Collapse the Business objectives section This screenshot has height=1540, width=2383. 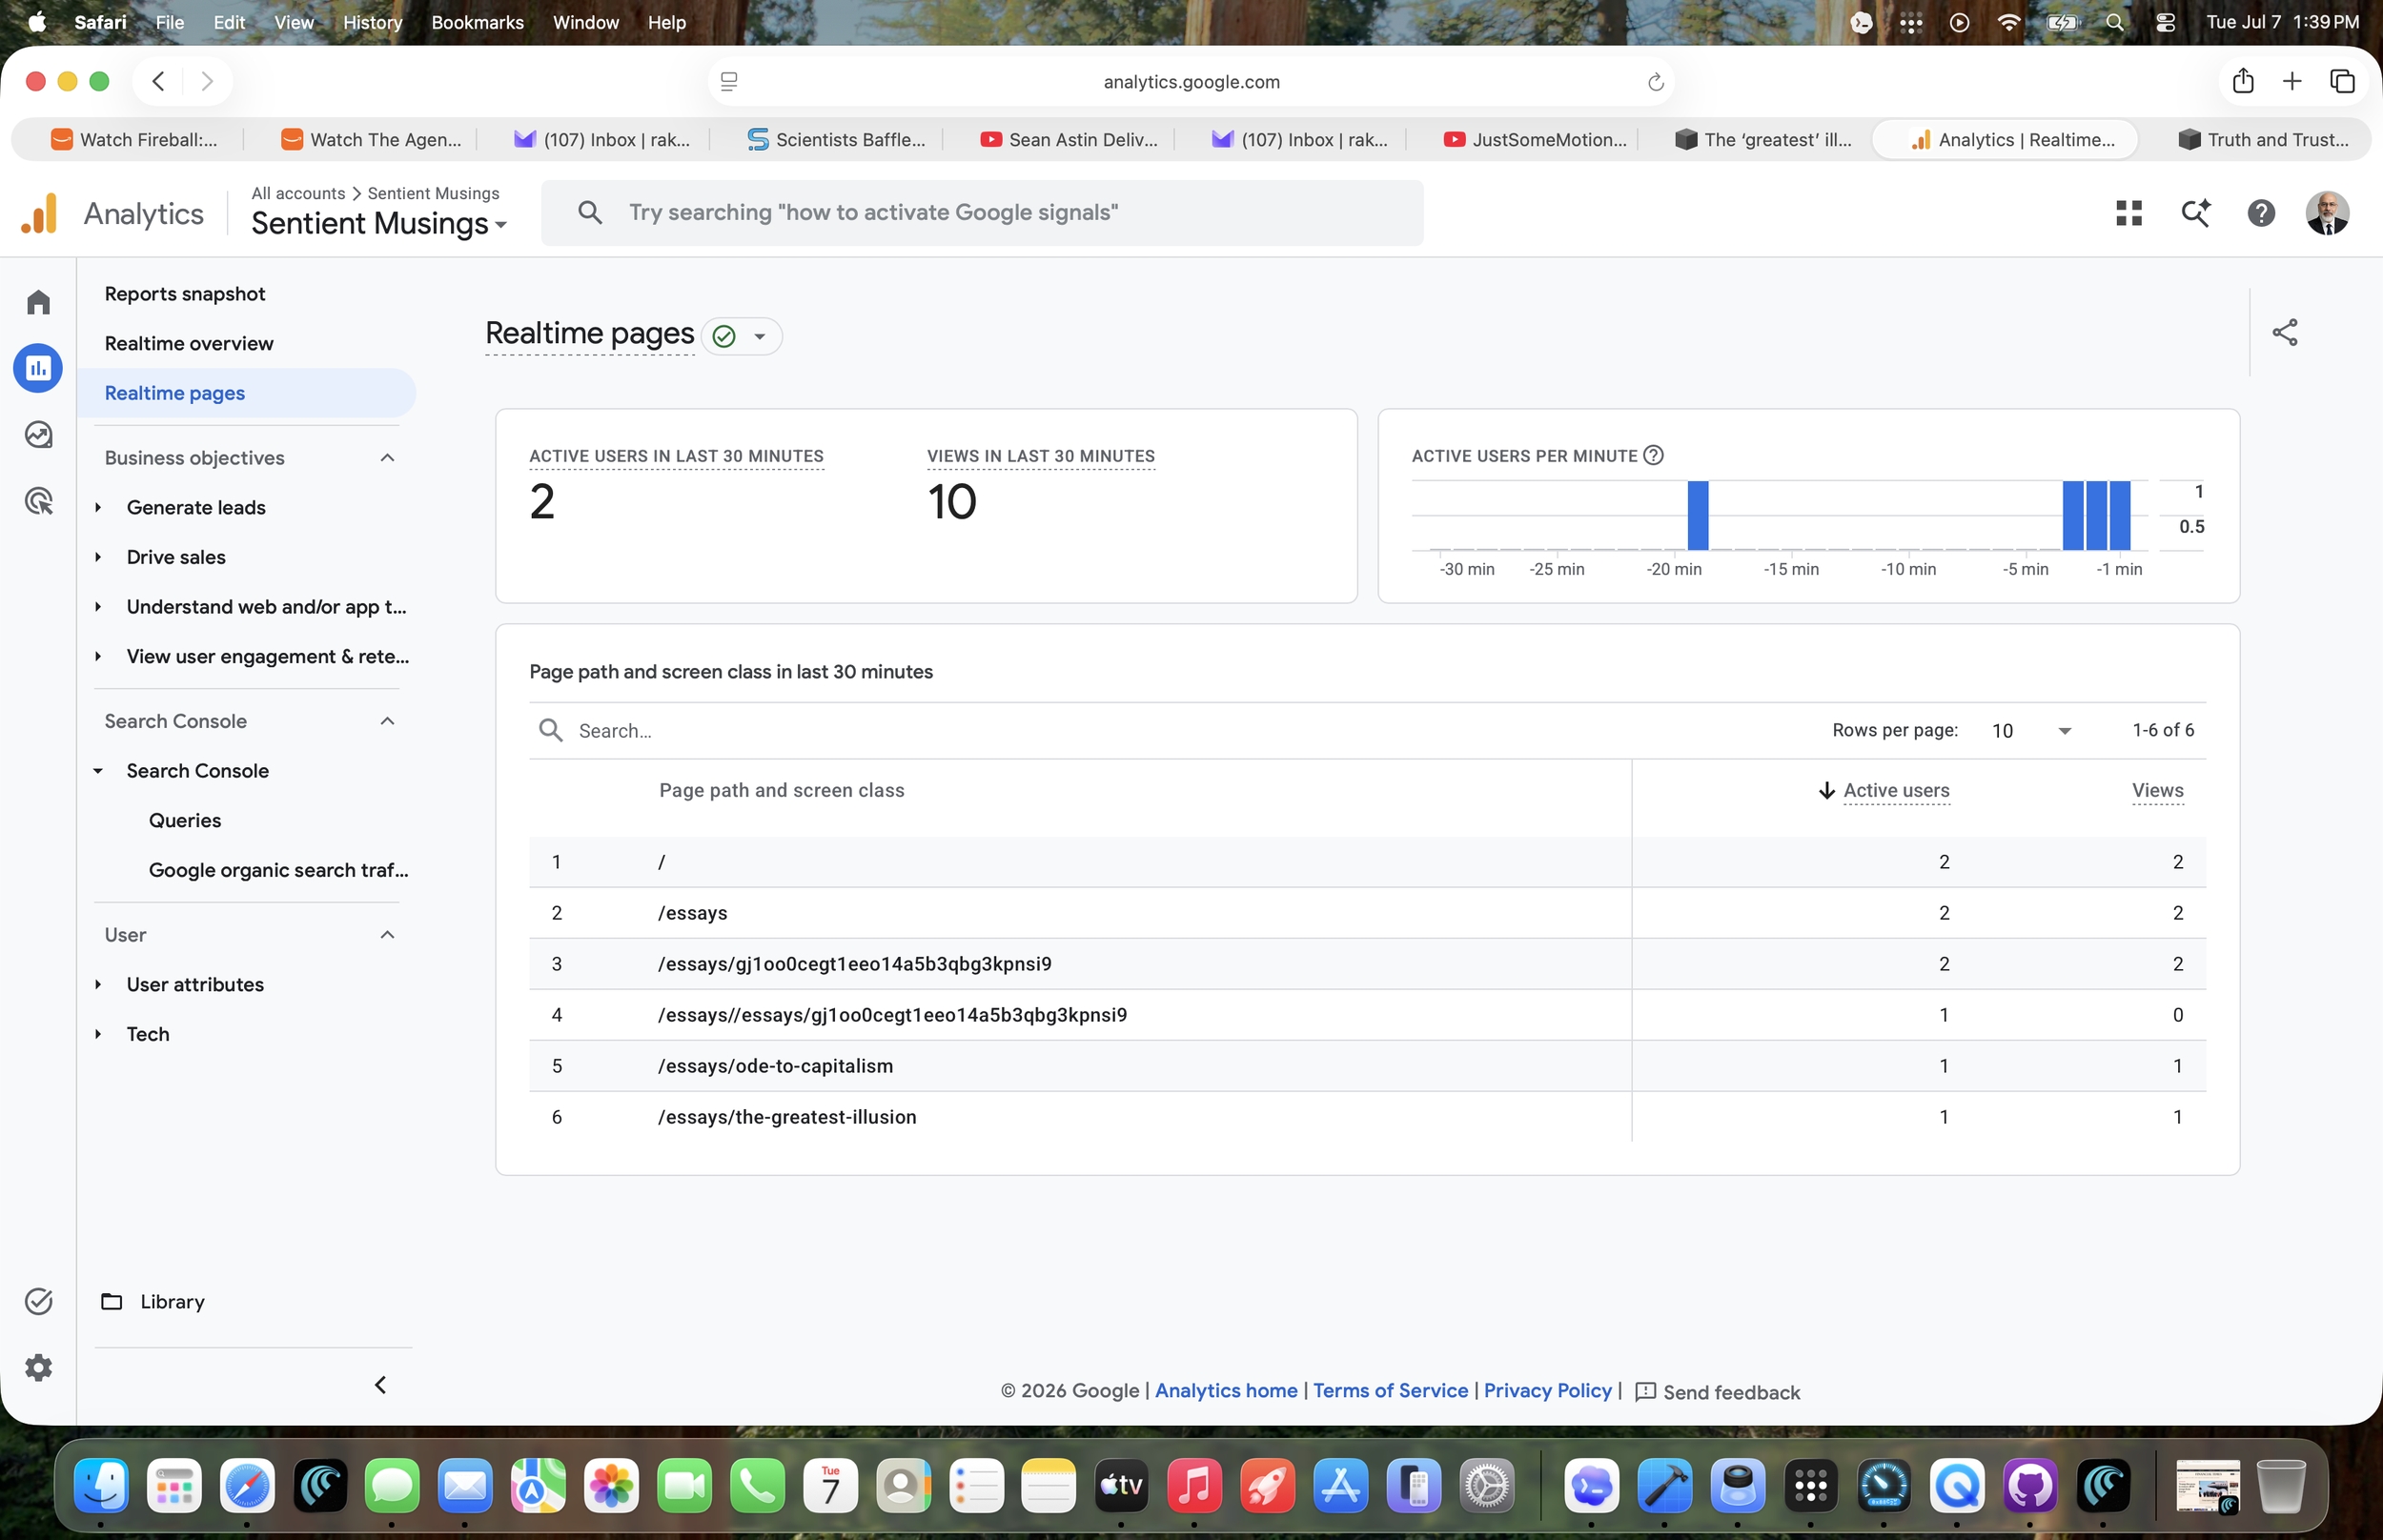click(388, 458)
